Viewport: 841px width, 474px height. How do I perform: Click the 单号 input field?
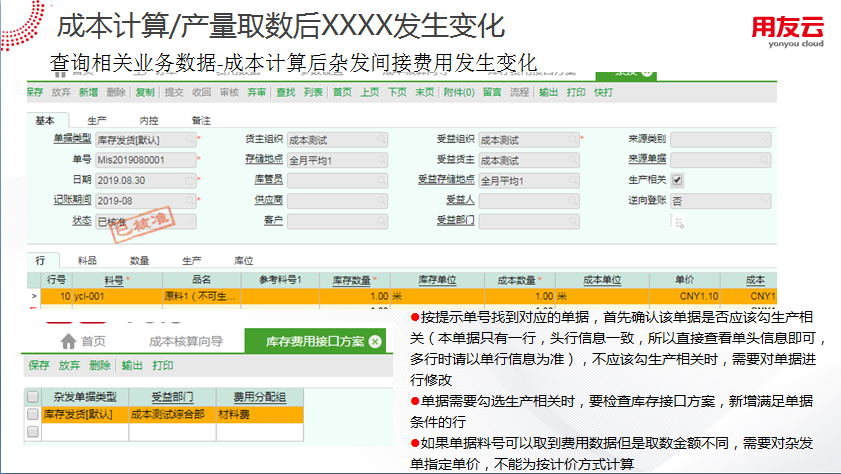[x=140, y=160]
